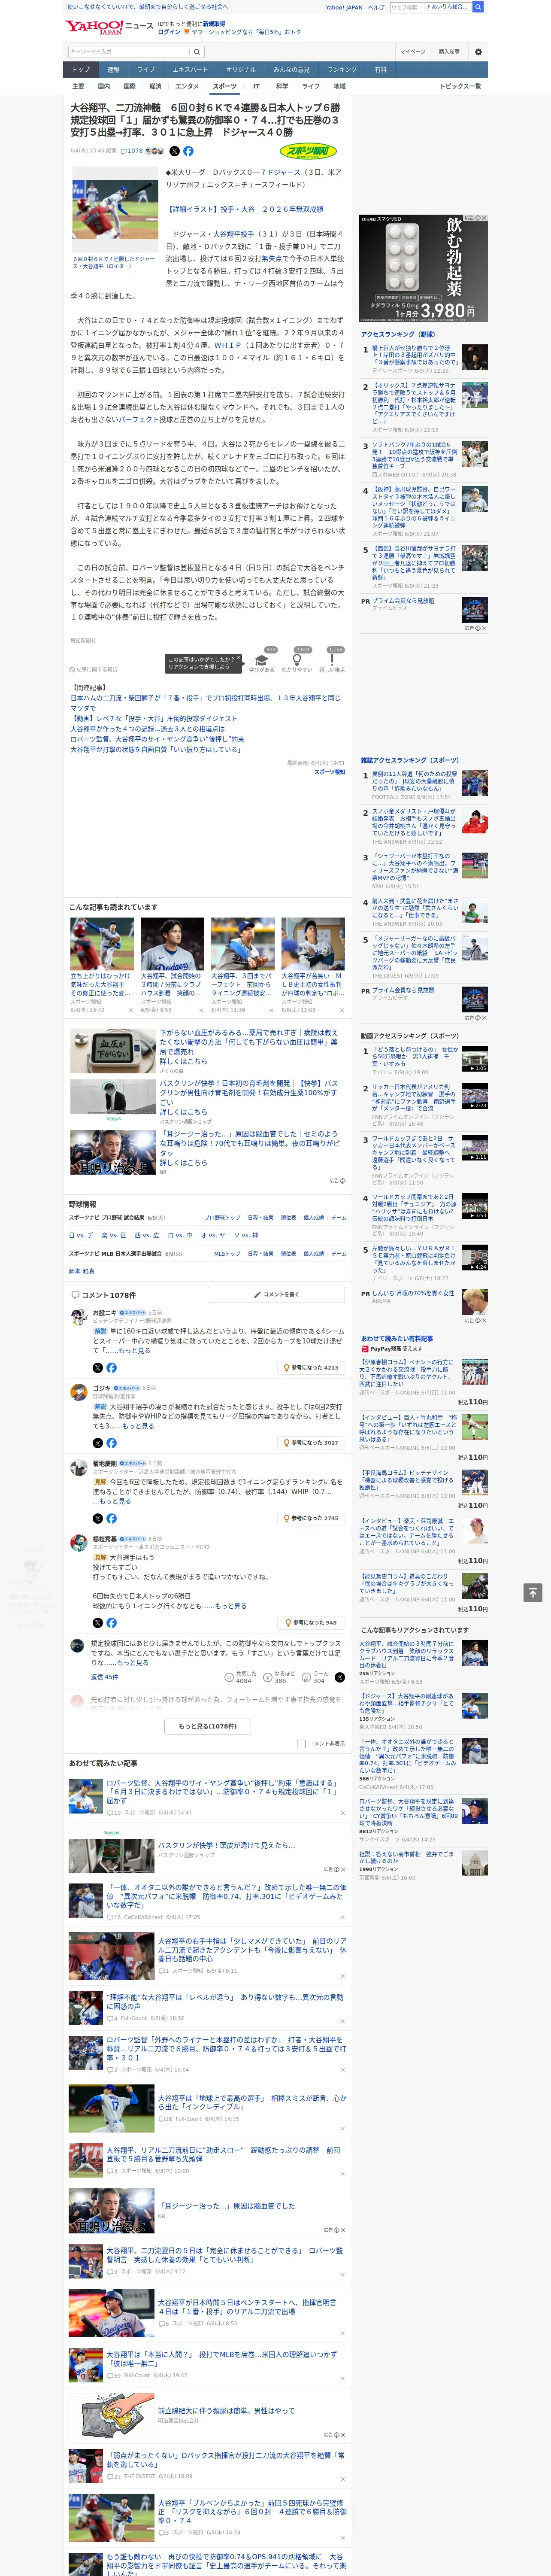Click 参考になった 948 button
Image resolution: width=551 pixels, height=2576 pixels.
[x=311, y=1622]
